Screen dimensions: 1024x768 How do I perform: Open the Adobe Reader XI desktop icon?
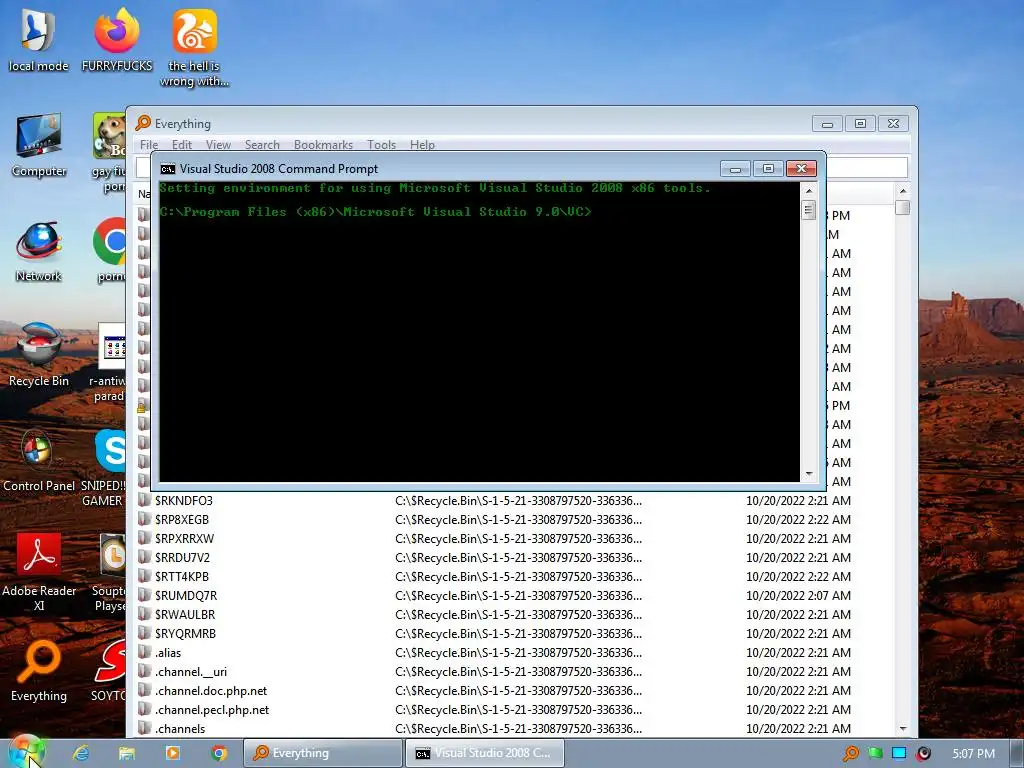click(x=39, y=573)
